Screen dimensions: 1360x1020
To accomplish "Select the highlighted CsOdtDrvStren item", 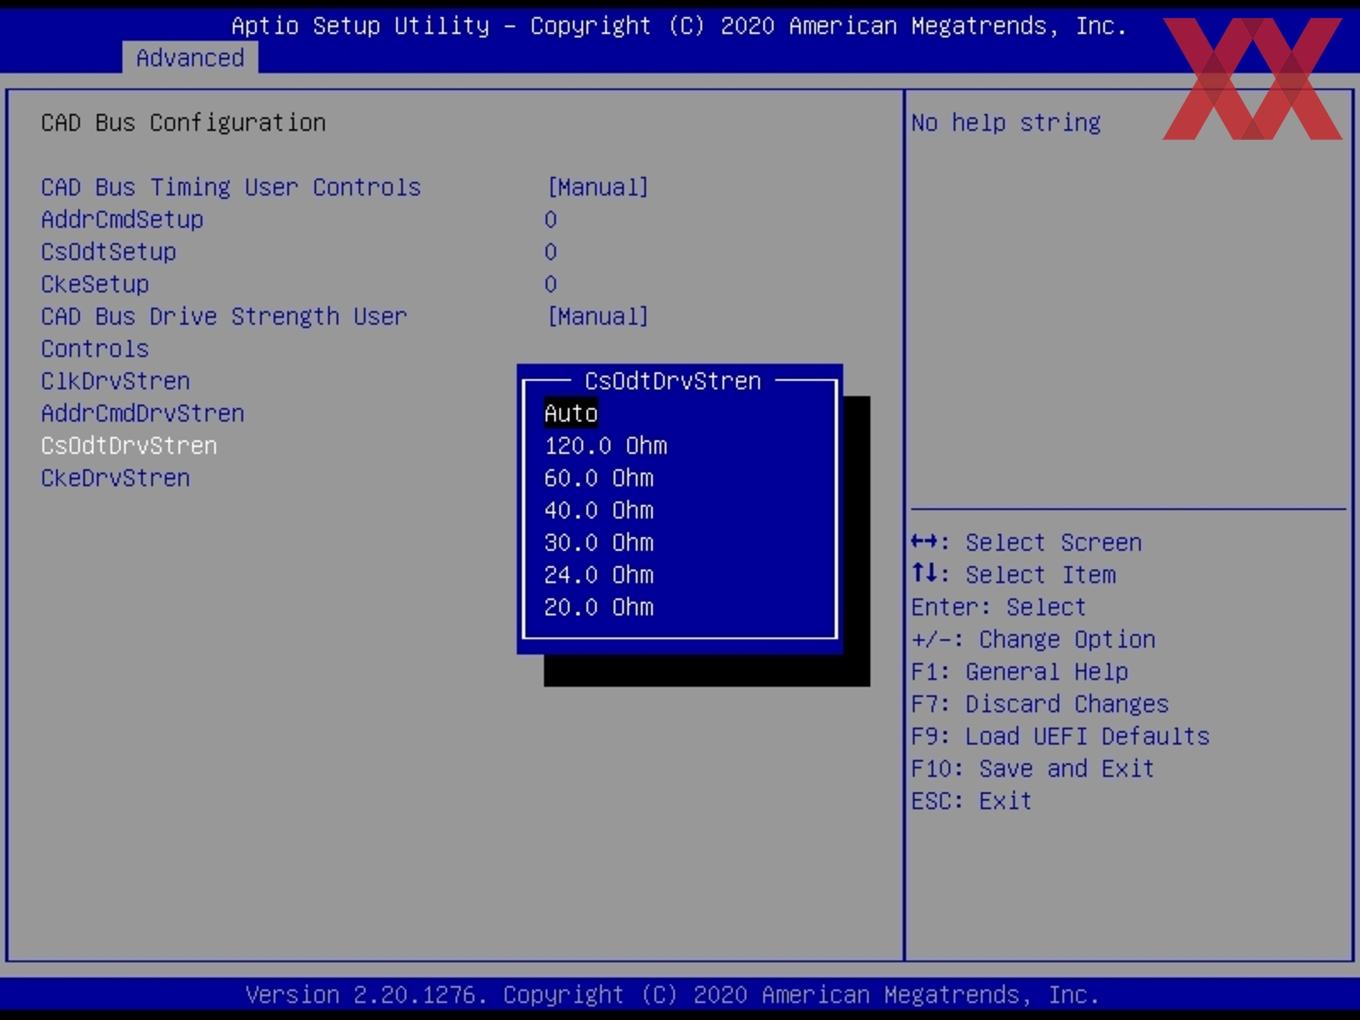I will (129, 446).
